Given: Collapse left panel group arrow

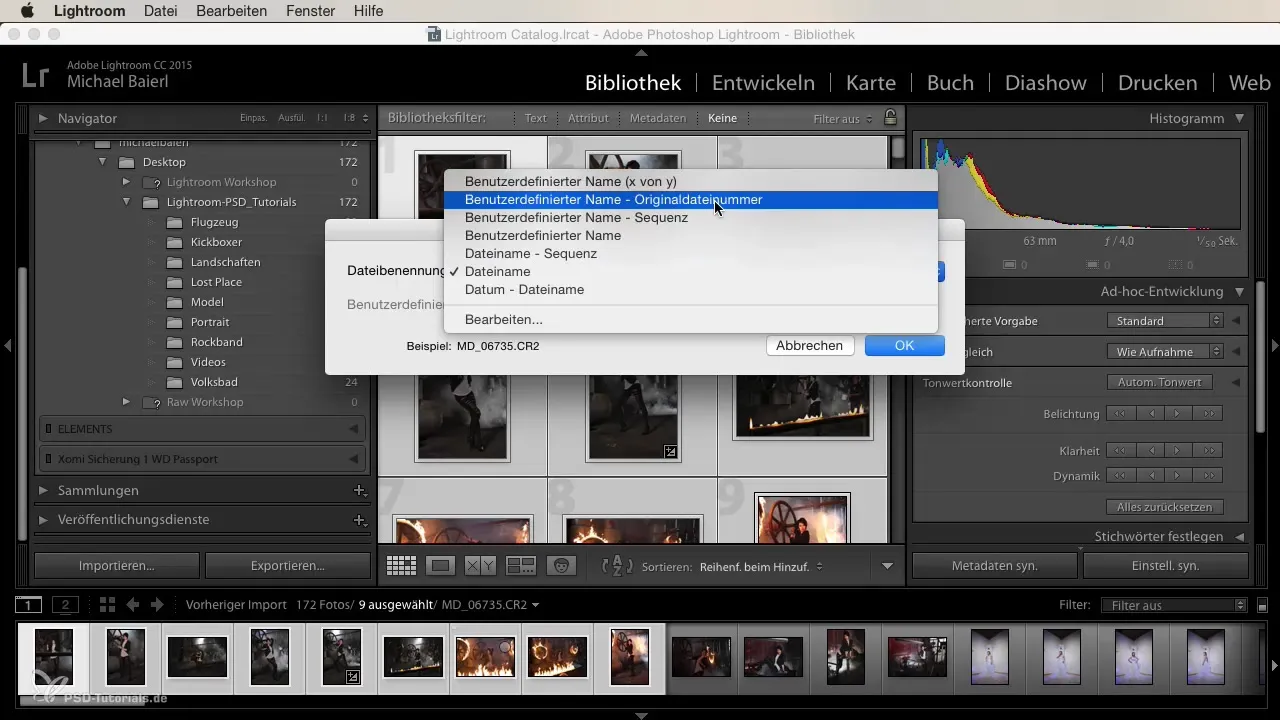Looking at the screenshot, I should point(7,345).
